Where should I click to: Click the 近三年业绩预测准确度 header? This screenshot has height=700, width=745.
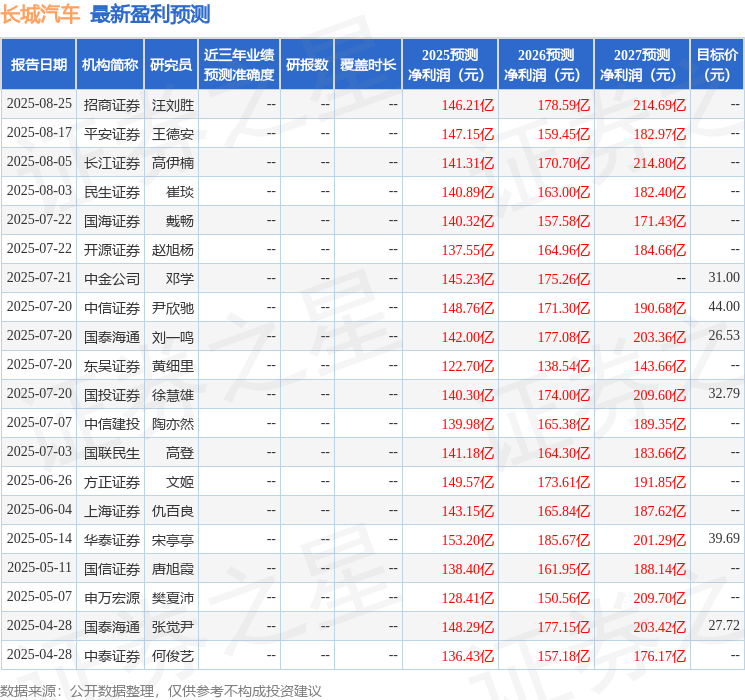coord(239,65)
